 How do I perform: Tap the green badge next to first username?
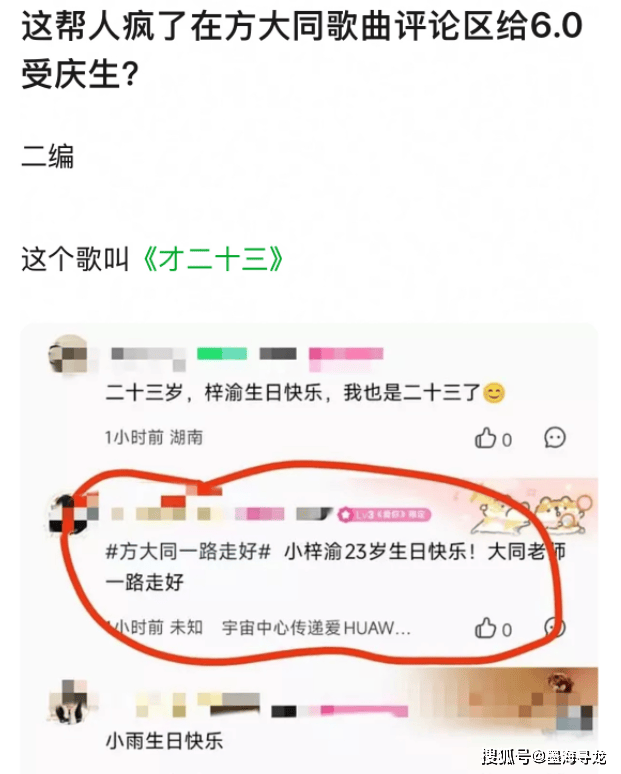click(222, 353)
